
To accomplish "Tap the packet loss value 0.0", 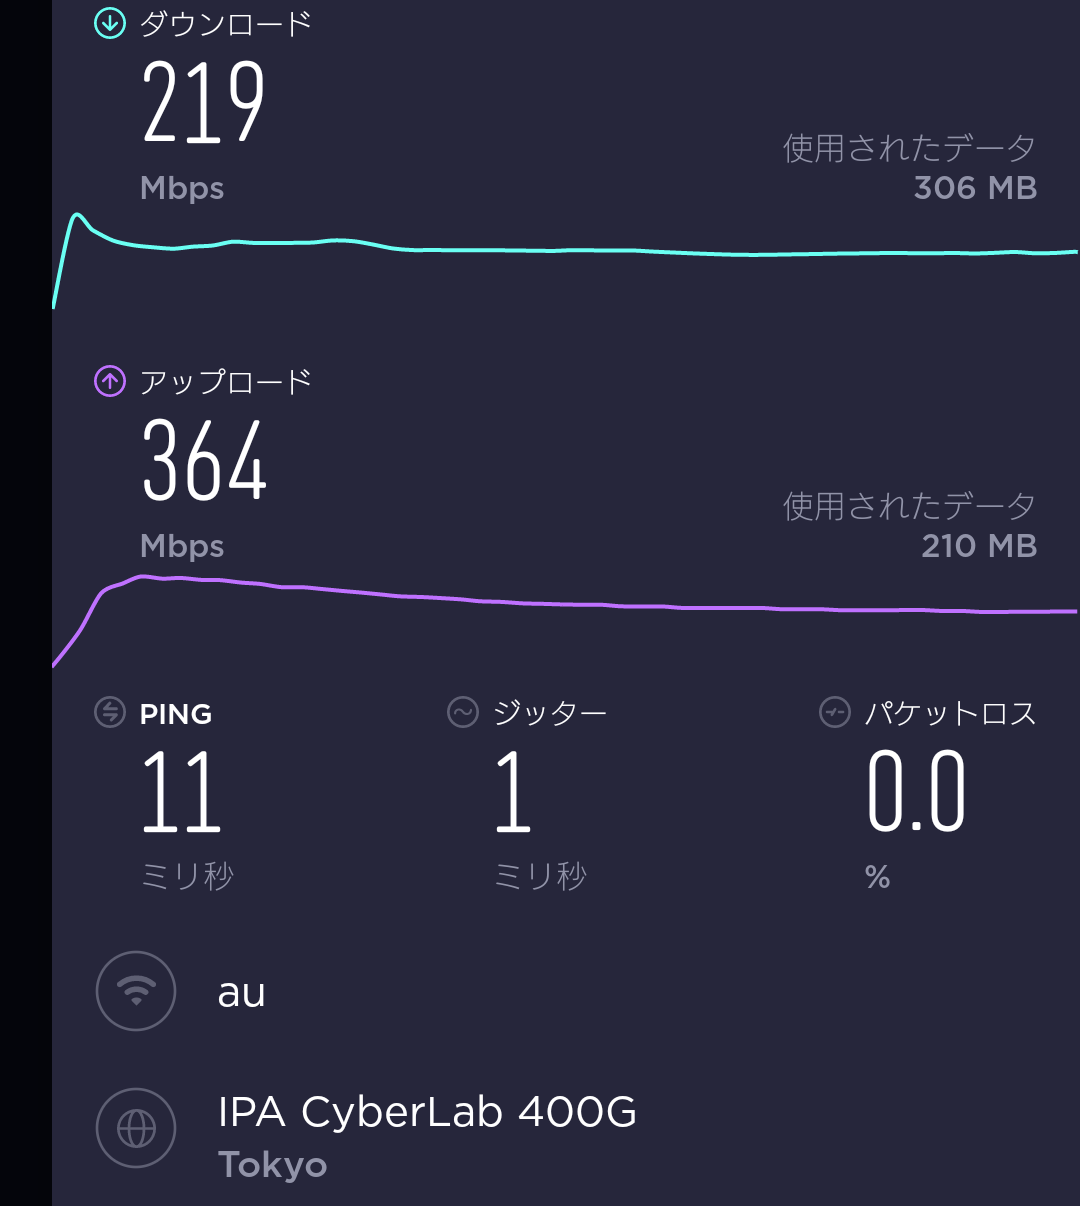I will [x=916, y=793].
